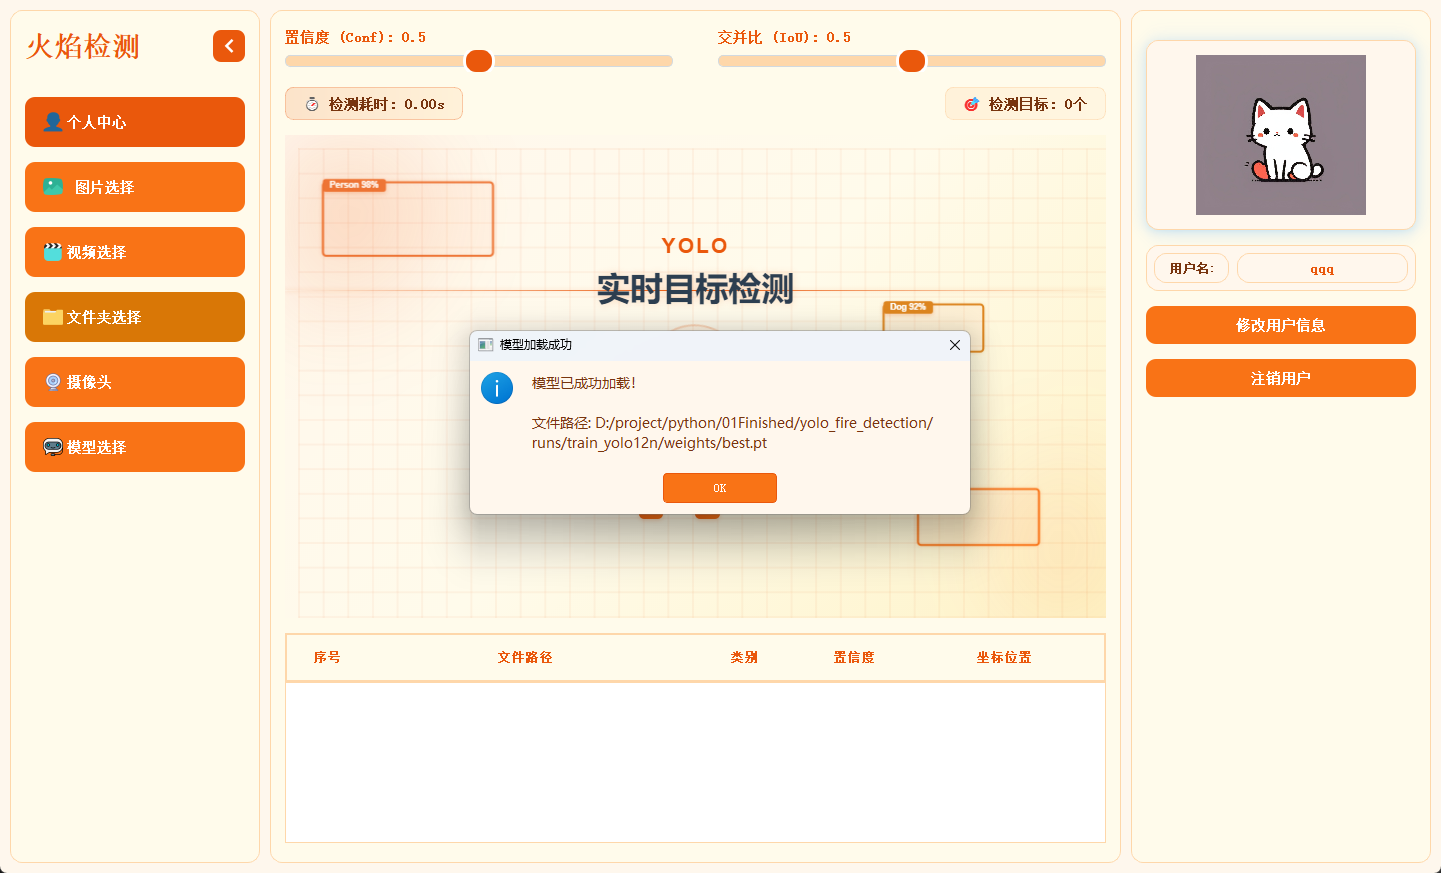Click the user silhouette icon in 个人中心

[53, 122]
